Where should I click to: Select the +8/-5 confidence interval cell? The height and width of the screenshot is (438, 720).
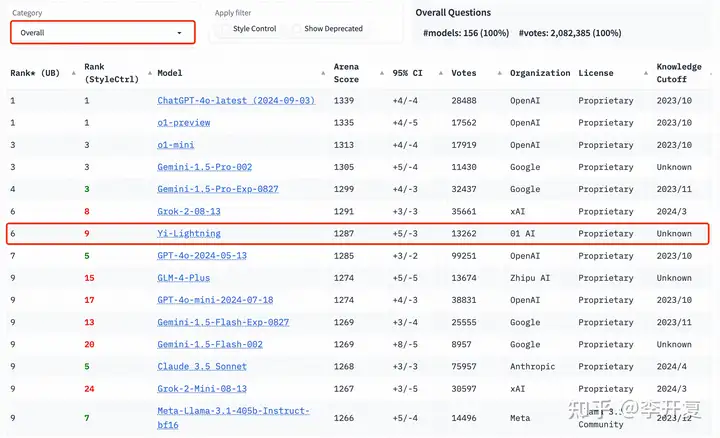(x=405, y=344)
